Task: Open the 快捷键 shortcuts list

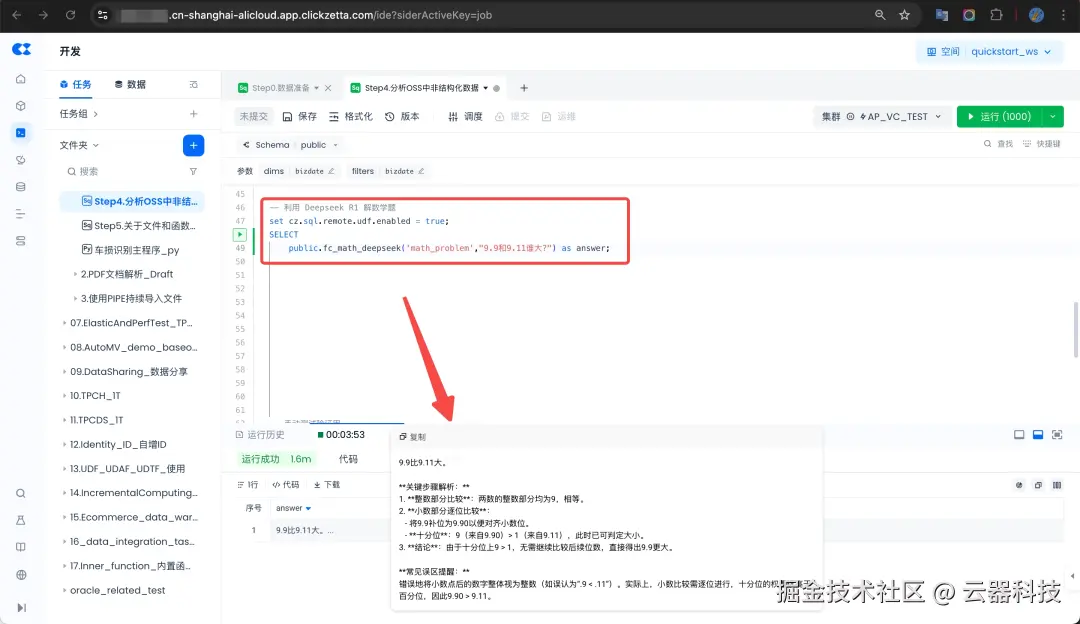Action: [1041, 144]
